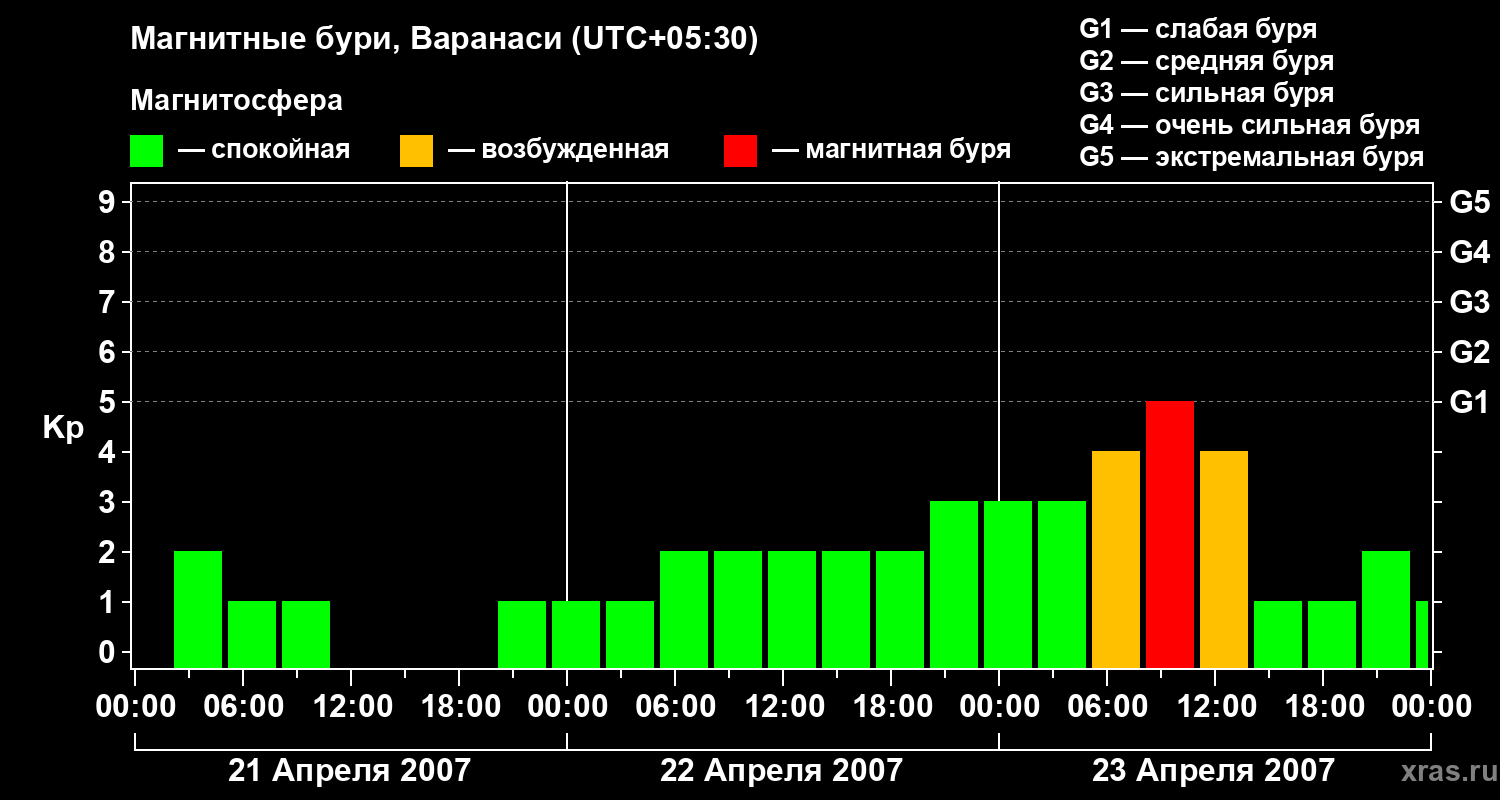Click the red 'магнитная буря' legend swatch
The width and height of the screenshot is (1500, 800).
tap(741, 151)
